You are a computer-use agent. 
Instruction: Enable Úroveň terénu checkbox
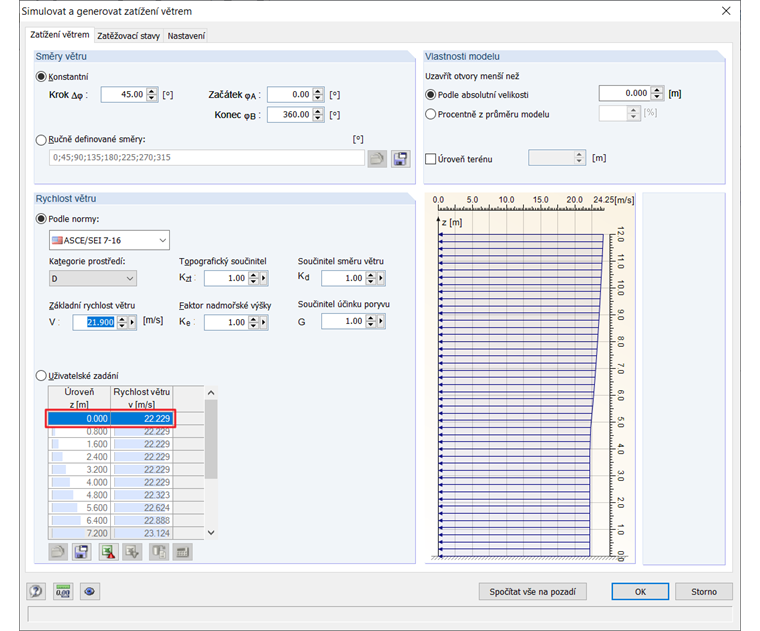coord(430,159)
